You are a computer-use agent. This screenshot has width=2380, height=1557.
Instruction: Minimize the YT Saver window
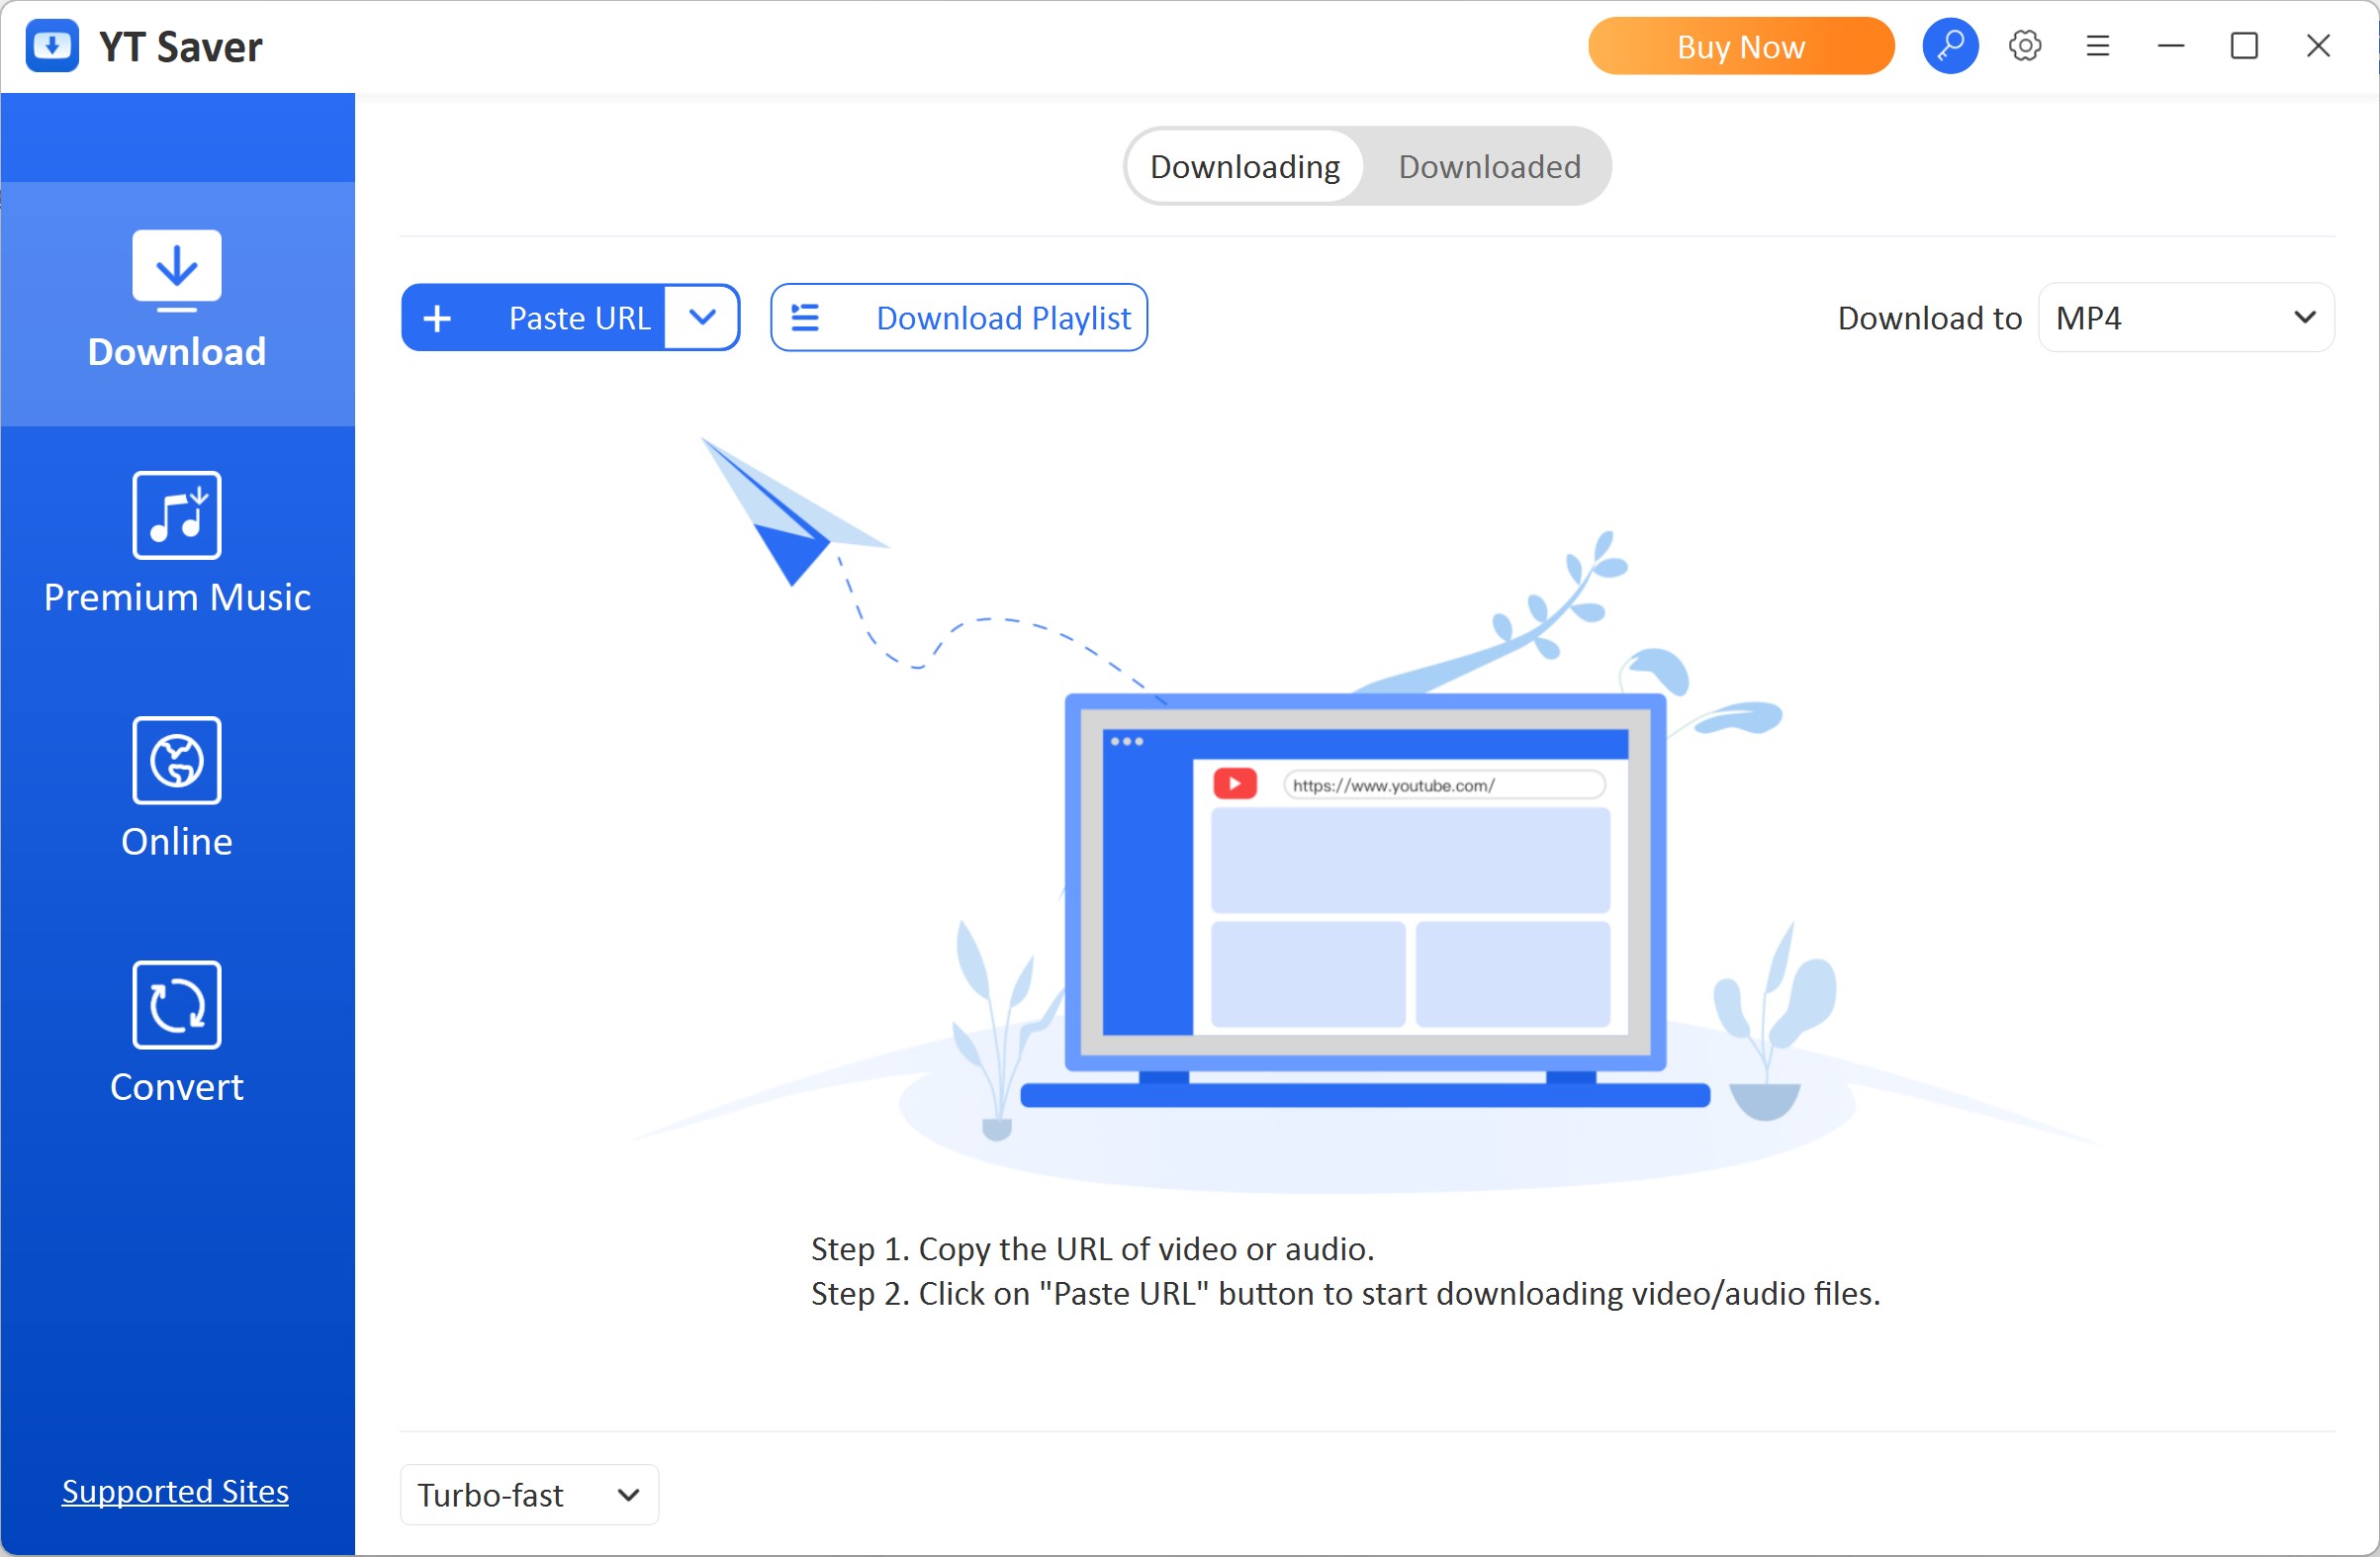(x=2171, y=46)
